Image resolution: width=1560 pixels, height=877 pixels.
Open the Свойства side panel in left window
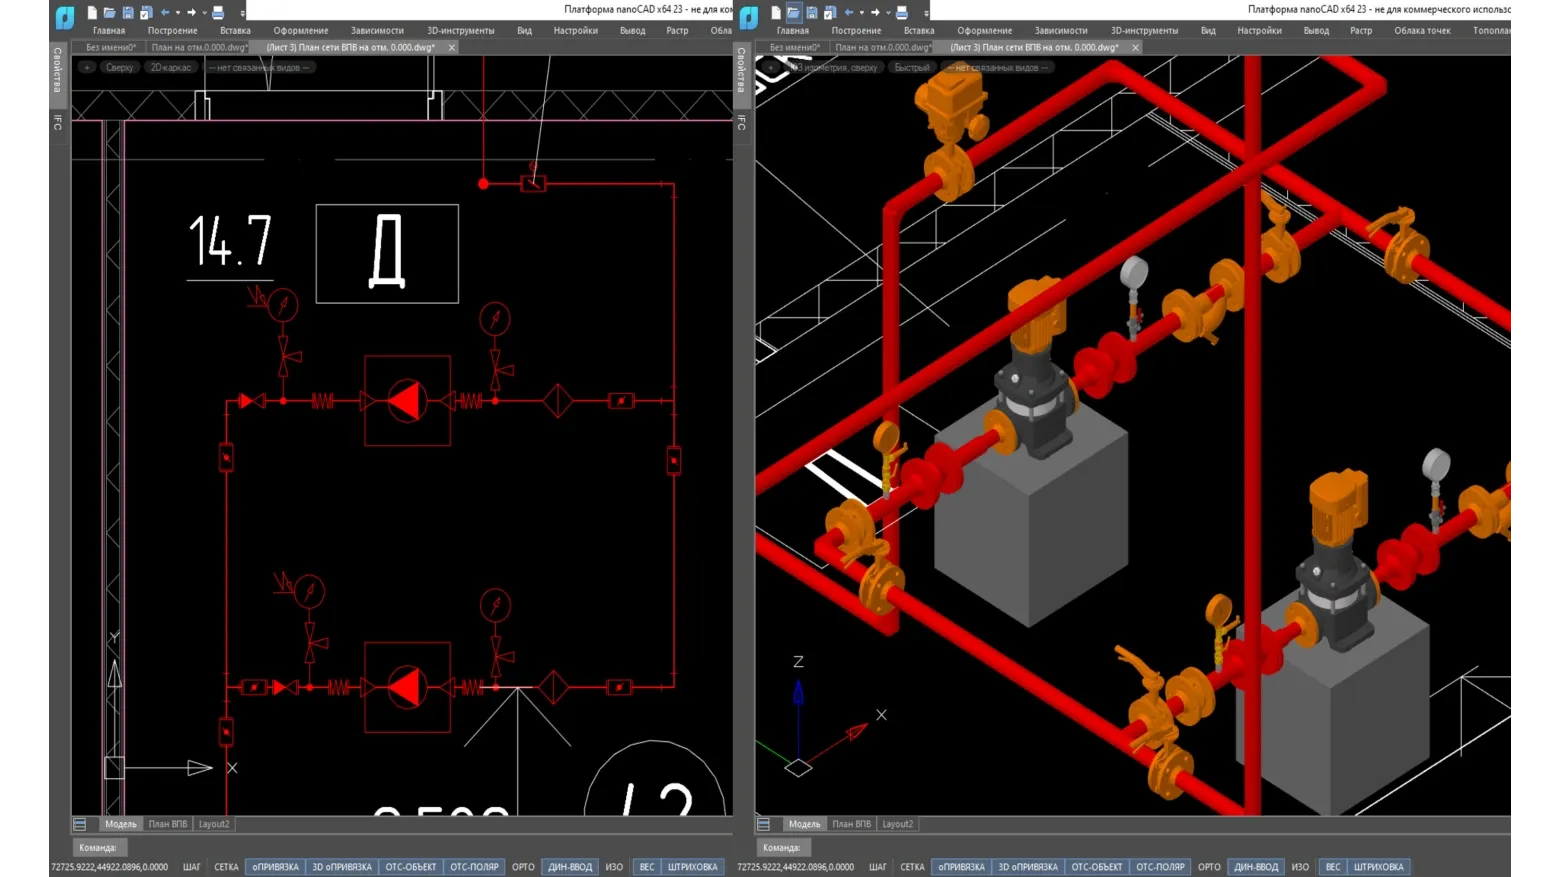[57, 70]
